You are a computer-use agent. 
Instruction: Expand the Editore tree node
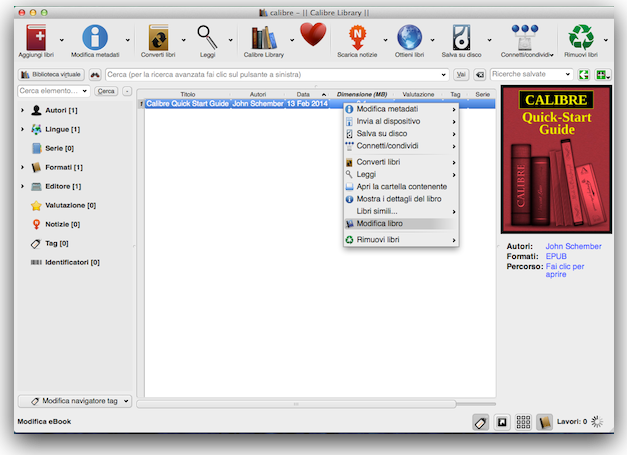22,186
